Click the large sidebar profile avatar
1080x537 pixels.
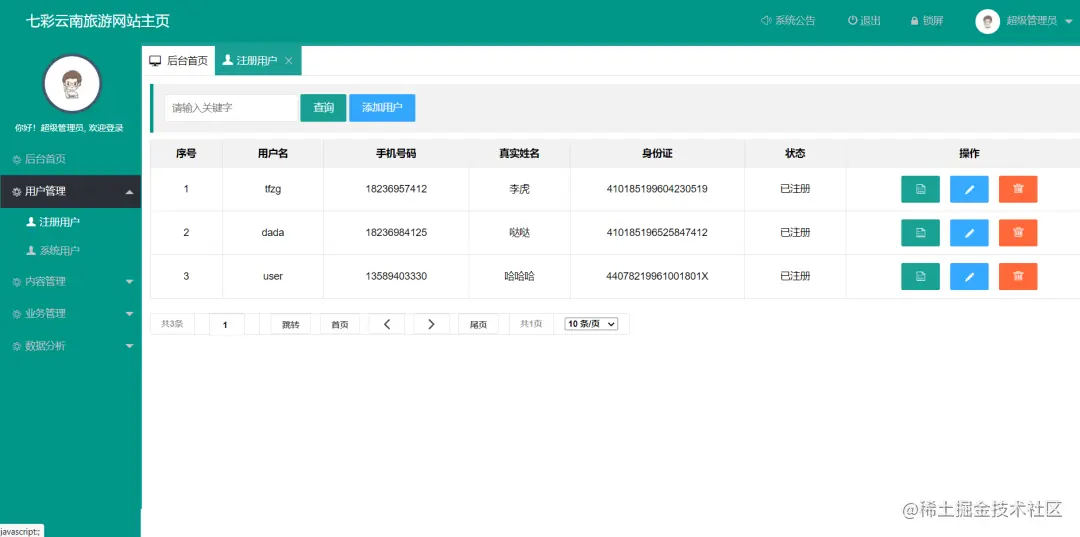[x=72, y=84]
